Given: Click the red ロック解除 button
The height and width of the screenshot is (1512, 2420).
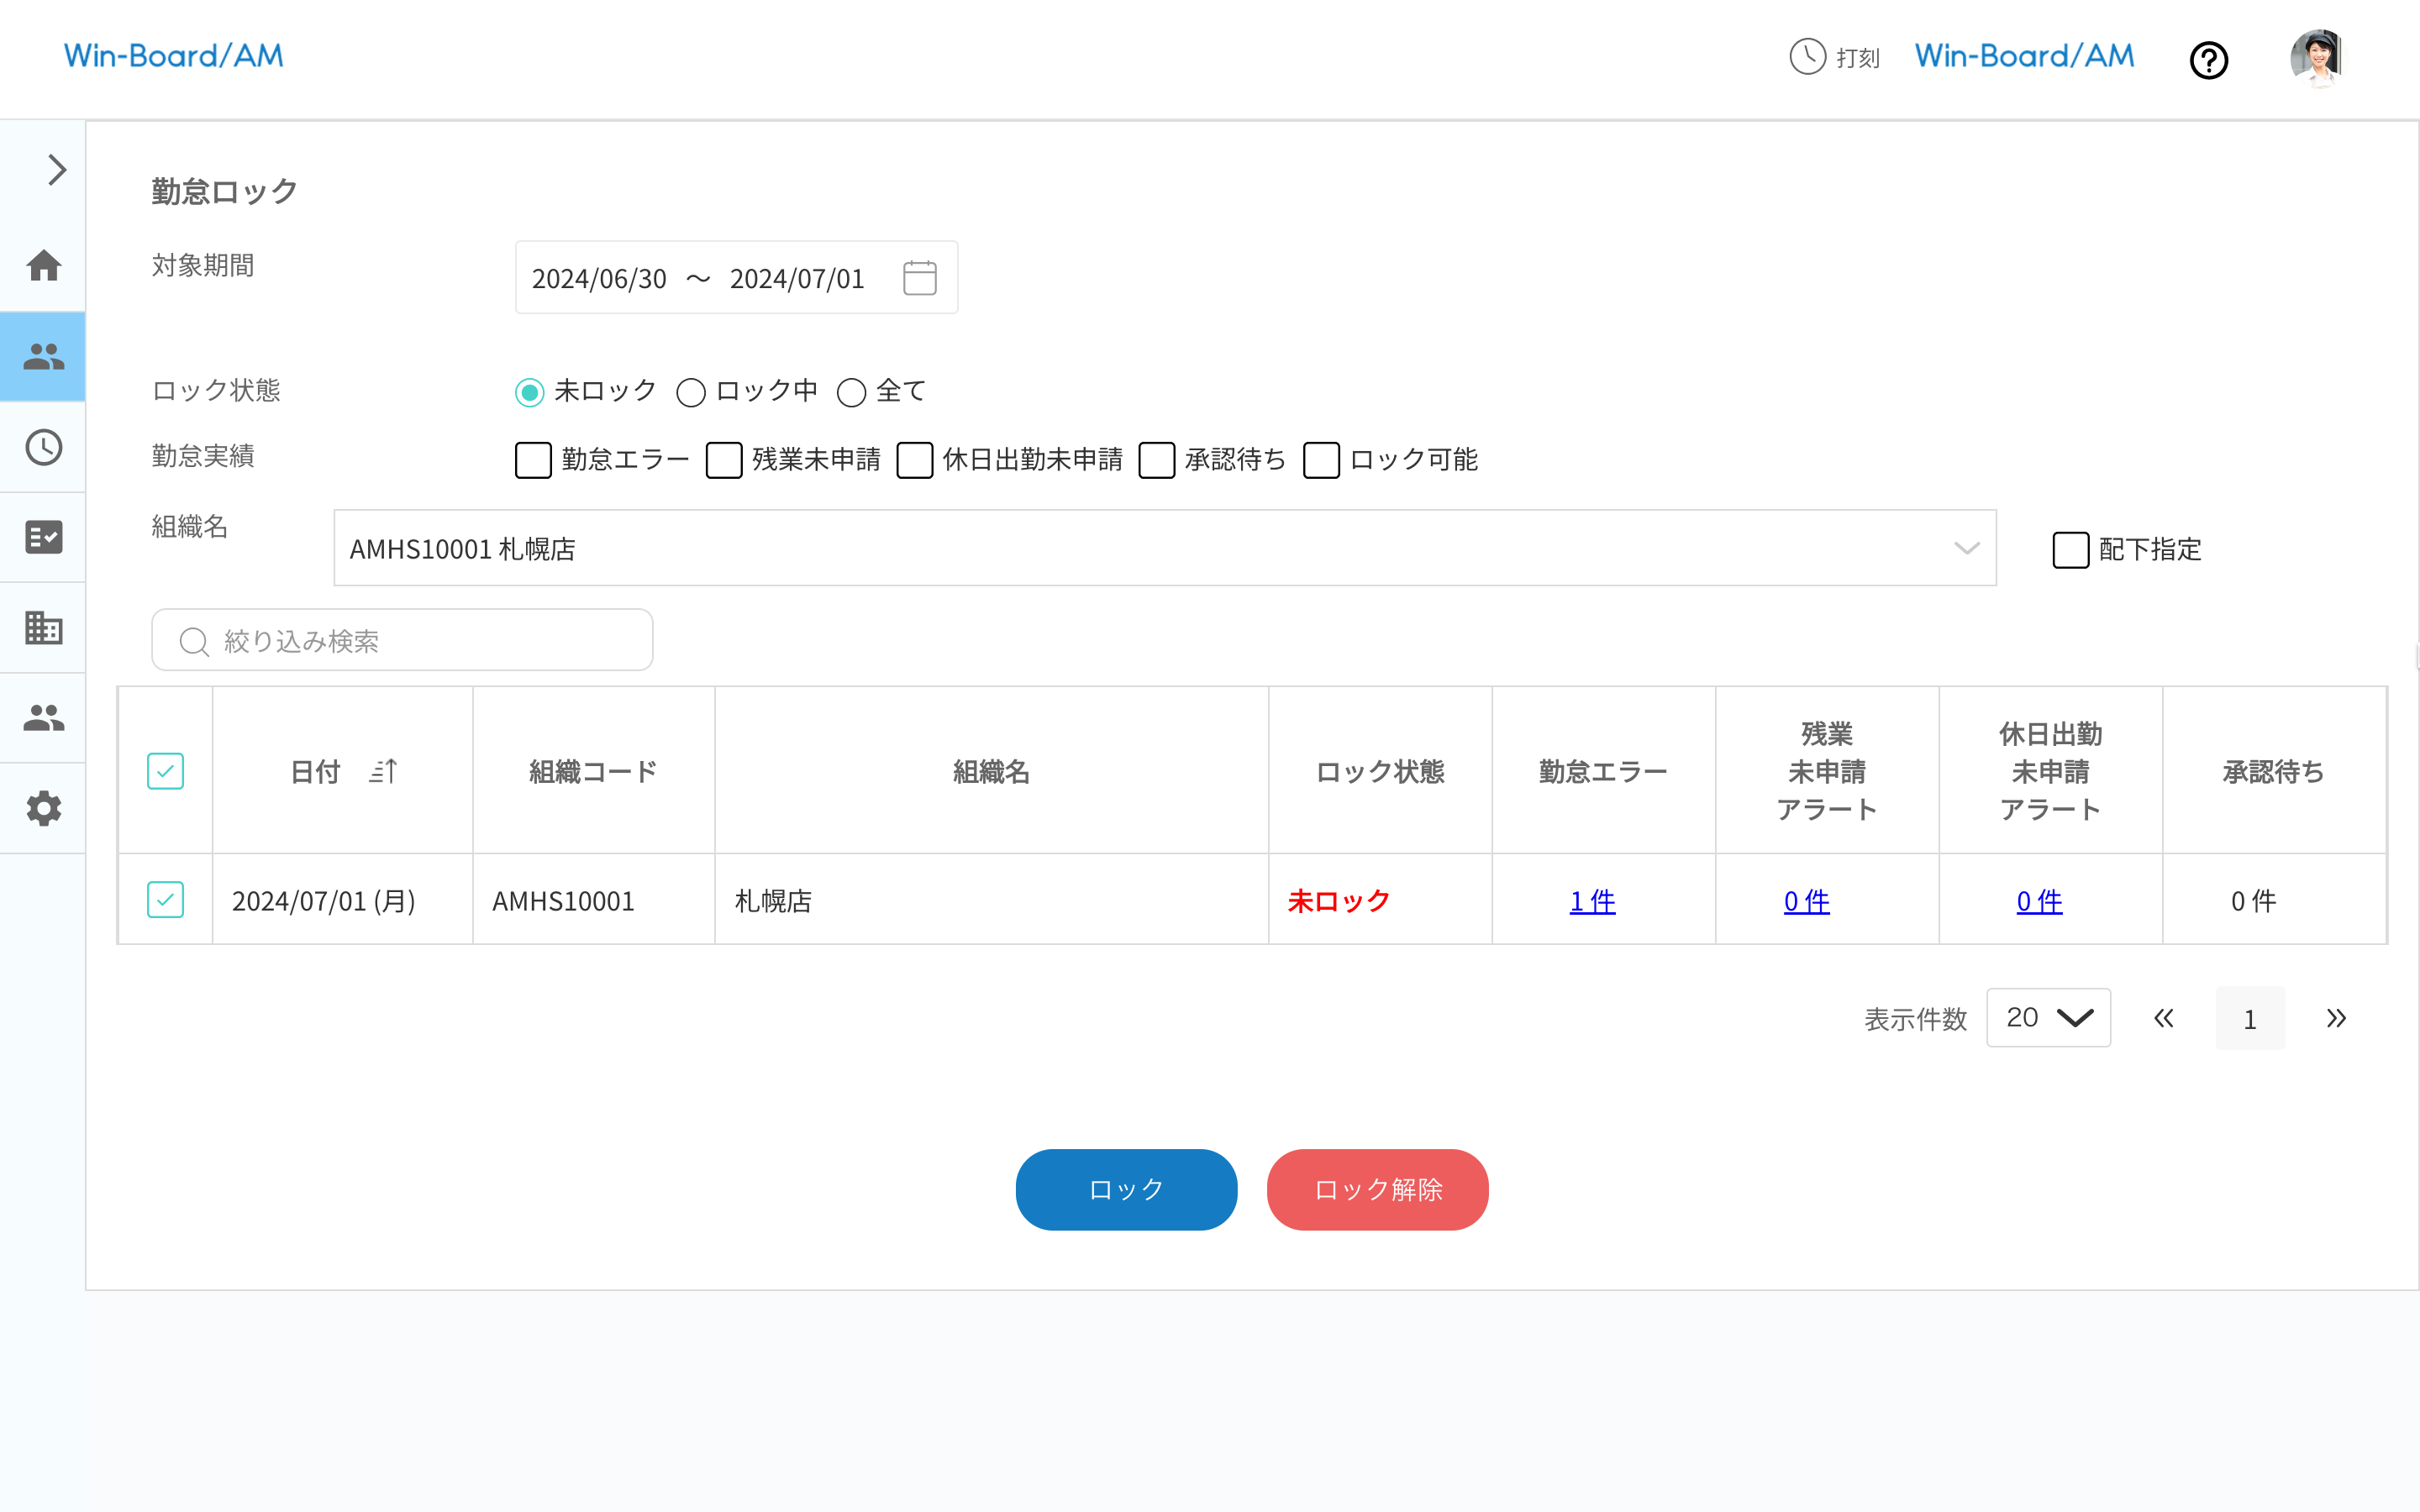Looking at the screenshot, I should (x=1377, y=1189).
